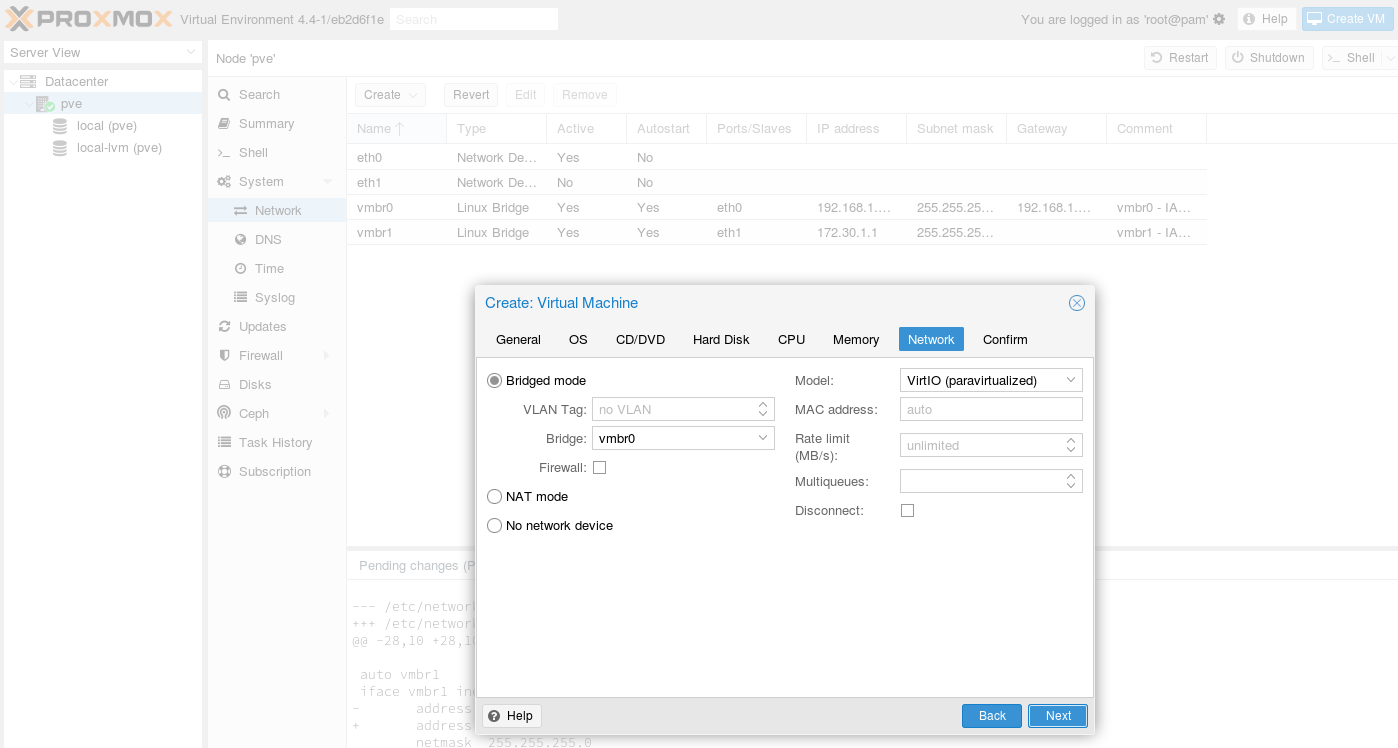The width and height of the screenshot is (1398, 748).
Task: Tick the Disconnect checkbox
Action: pyautogui.click(x=907, y=510)
